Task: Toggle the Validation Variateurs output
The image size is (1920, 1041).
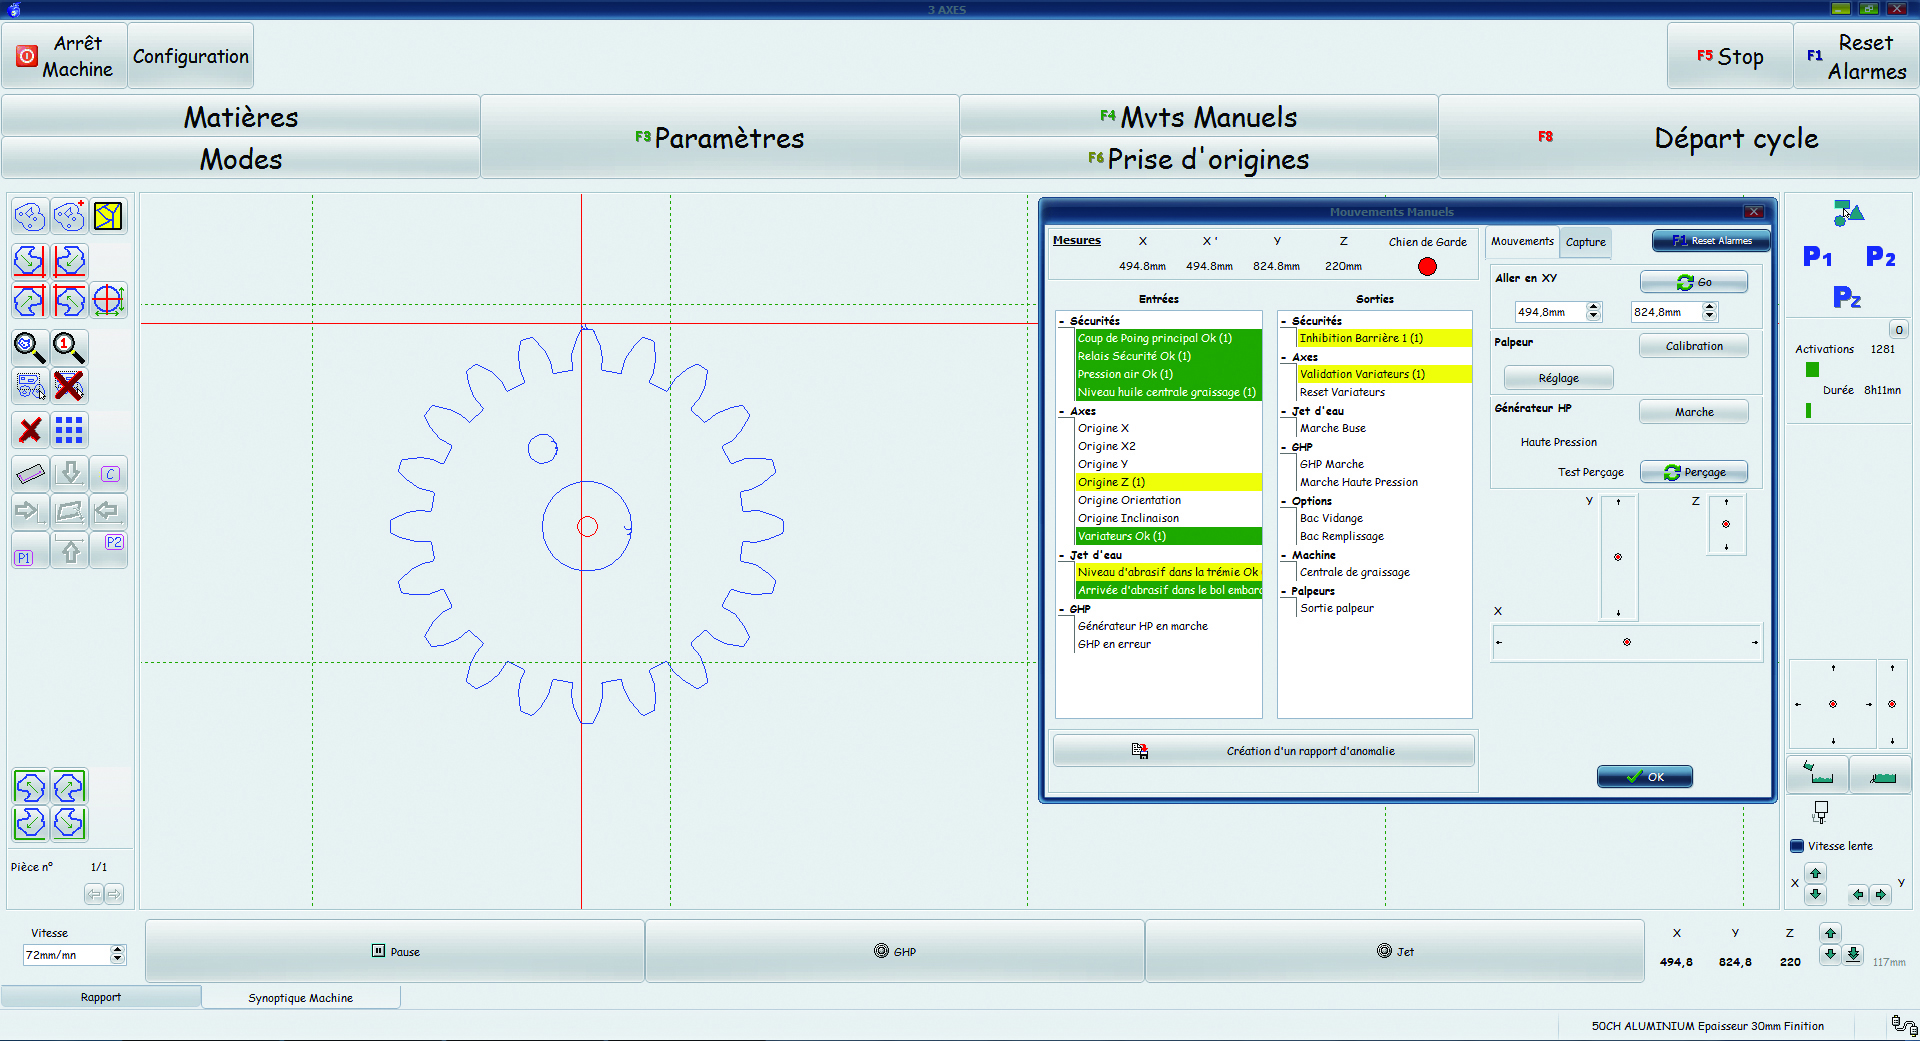Action: 1362,374
